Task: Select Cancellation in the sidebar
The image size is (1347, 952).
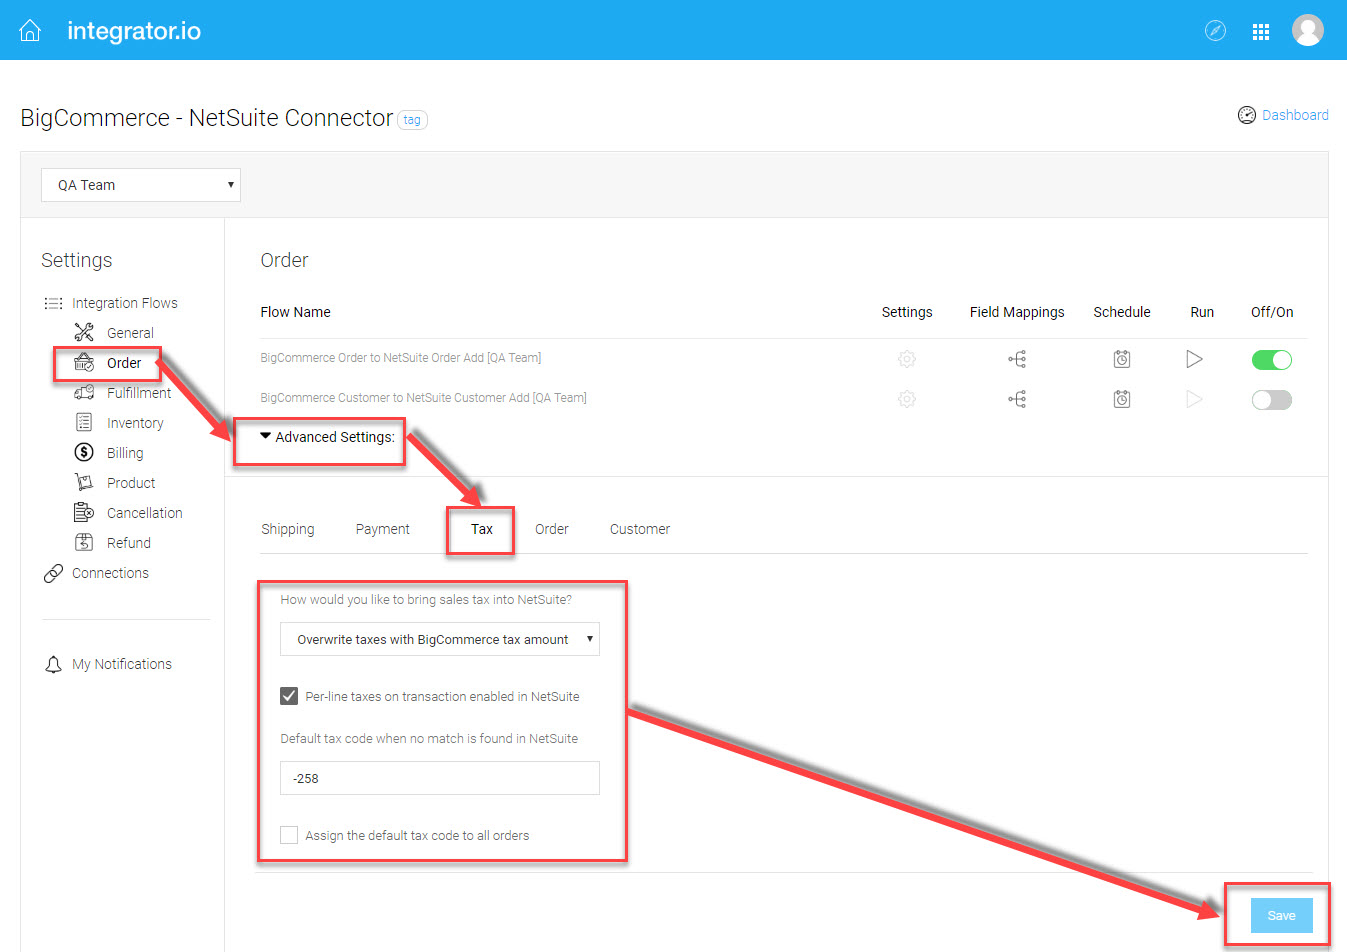Action: tap(145, 513)
